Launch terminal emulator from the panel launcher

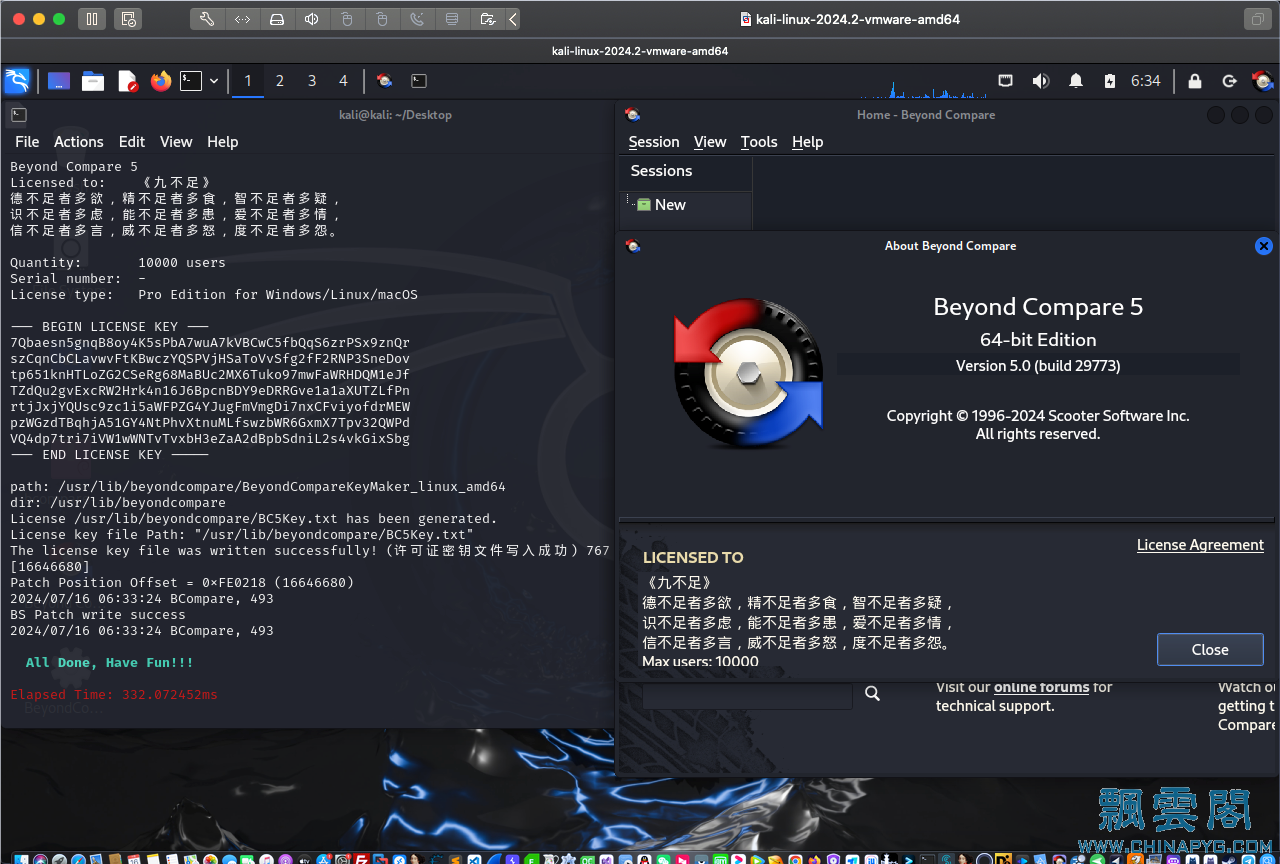pyautogui.click(x=191, y=81)
